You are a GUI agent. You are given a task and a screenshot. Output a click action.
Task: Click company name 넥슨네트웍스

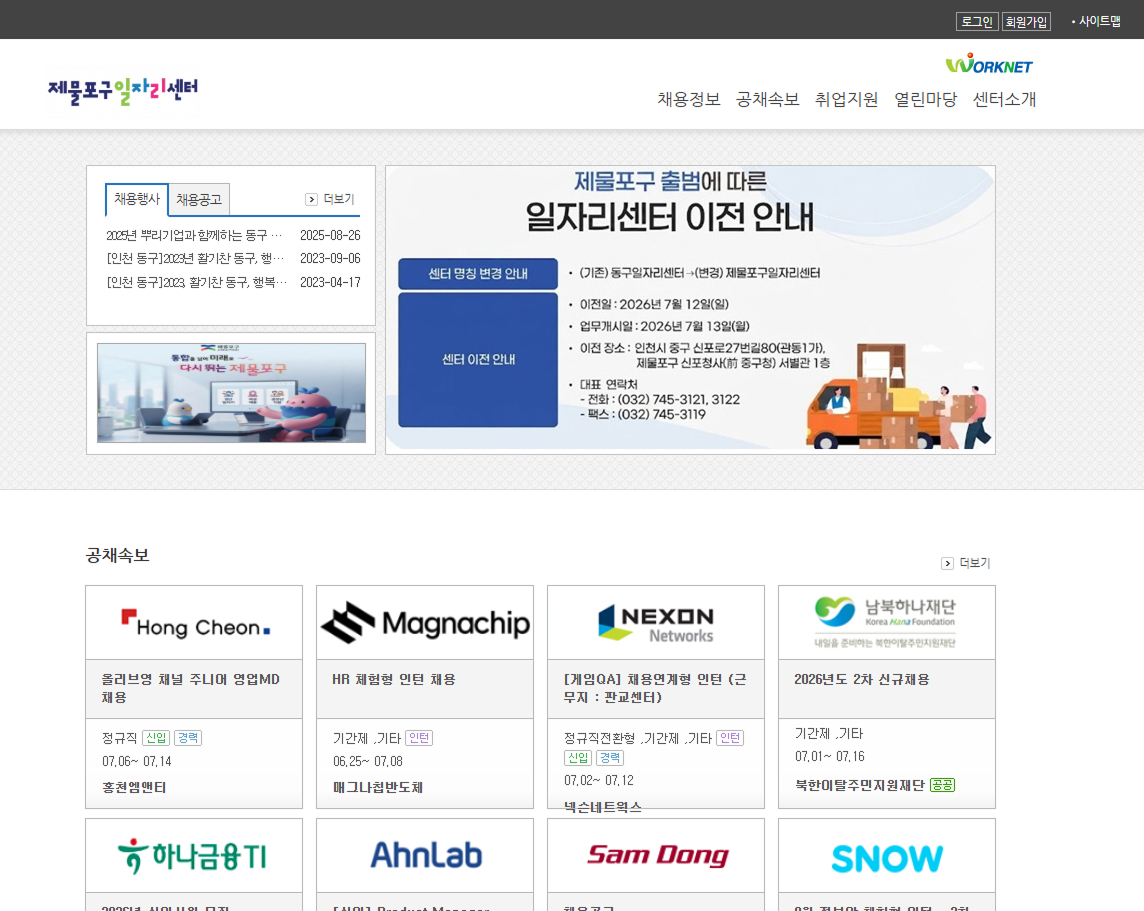(x=603, y=807)
